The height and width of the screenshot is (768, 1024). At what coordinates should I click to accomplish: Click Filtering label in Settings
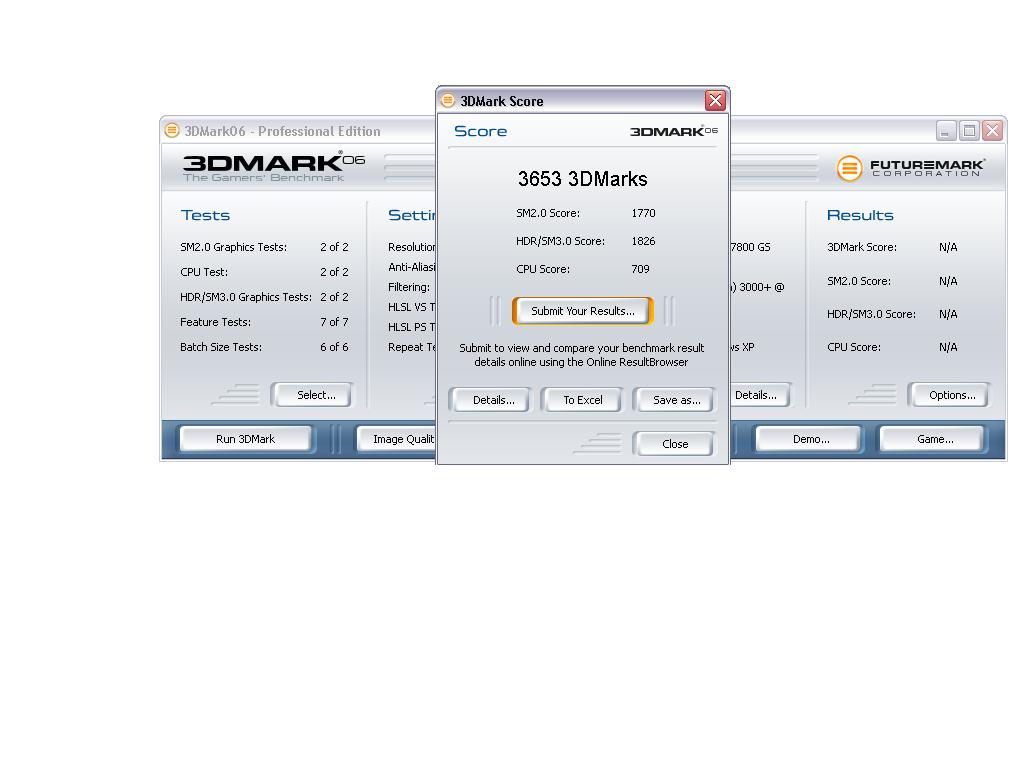pyautogui.click(x=409, y=287)
